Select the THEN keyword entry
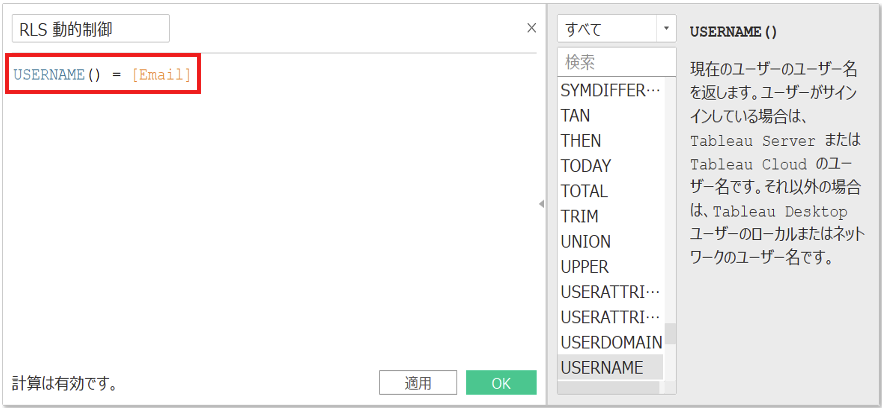The image size is (882, 408). [581, 141]
